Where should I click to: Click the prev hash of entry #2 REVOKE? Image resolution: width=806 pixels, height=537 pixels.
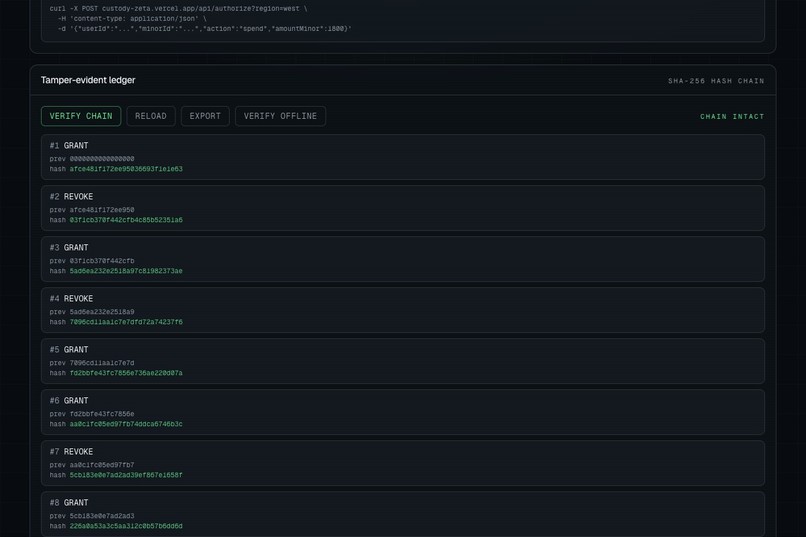(102, 210)
